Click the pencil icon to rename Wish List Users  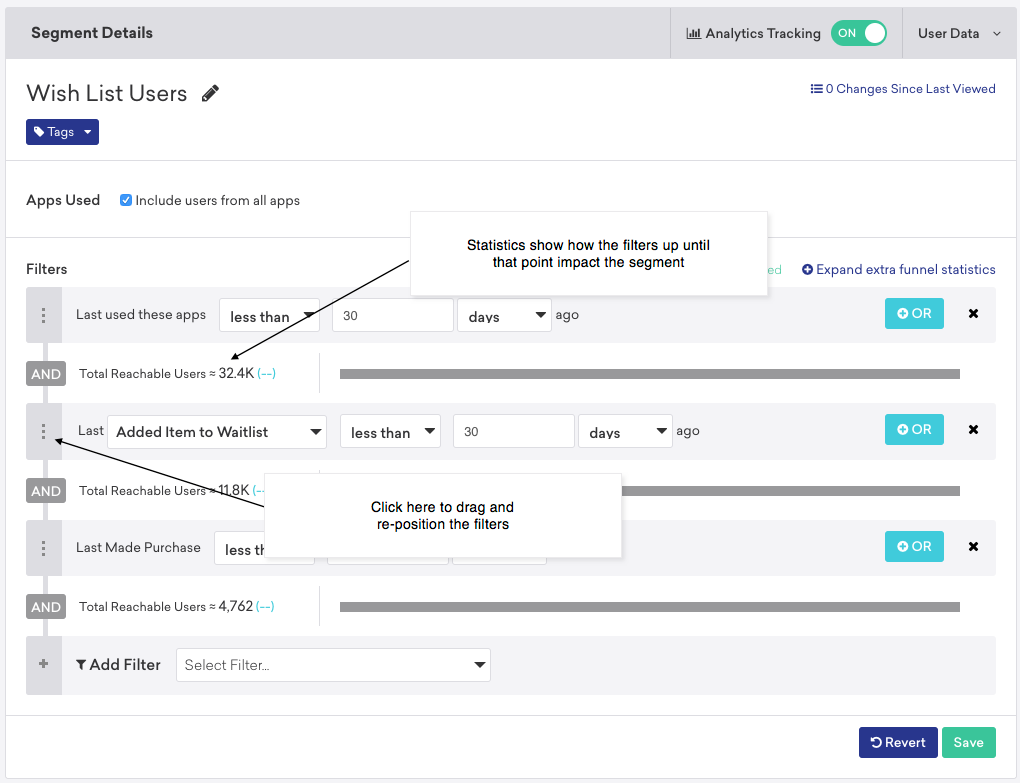210,92
